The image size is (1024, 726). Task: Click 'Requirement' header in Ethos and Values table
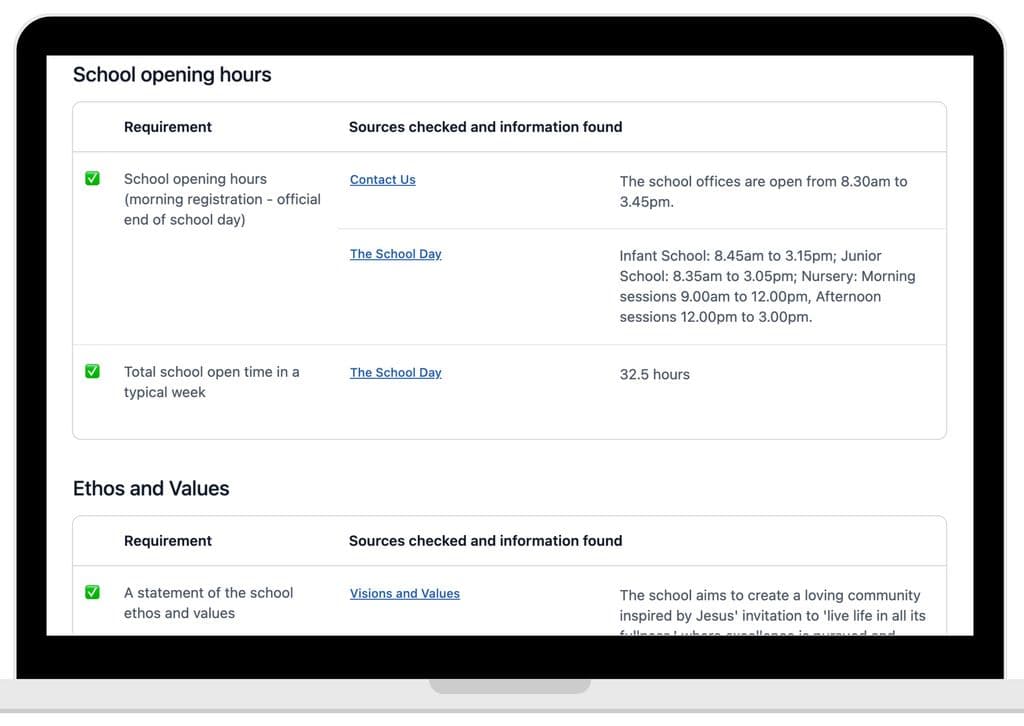[168, 541]
